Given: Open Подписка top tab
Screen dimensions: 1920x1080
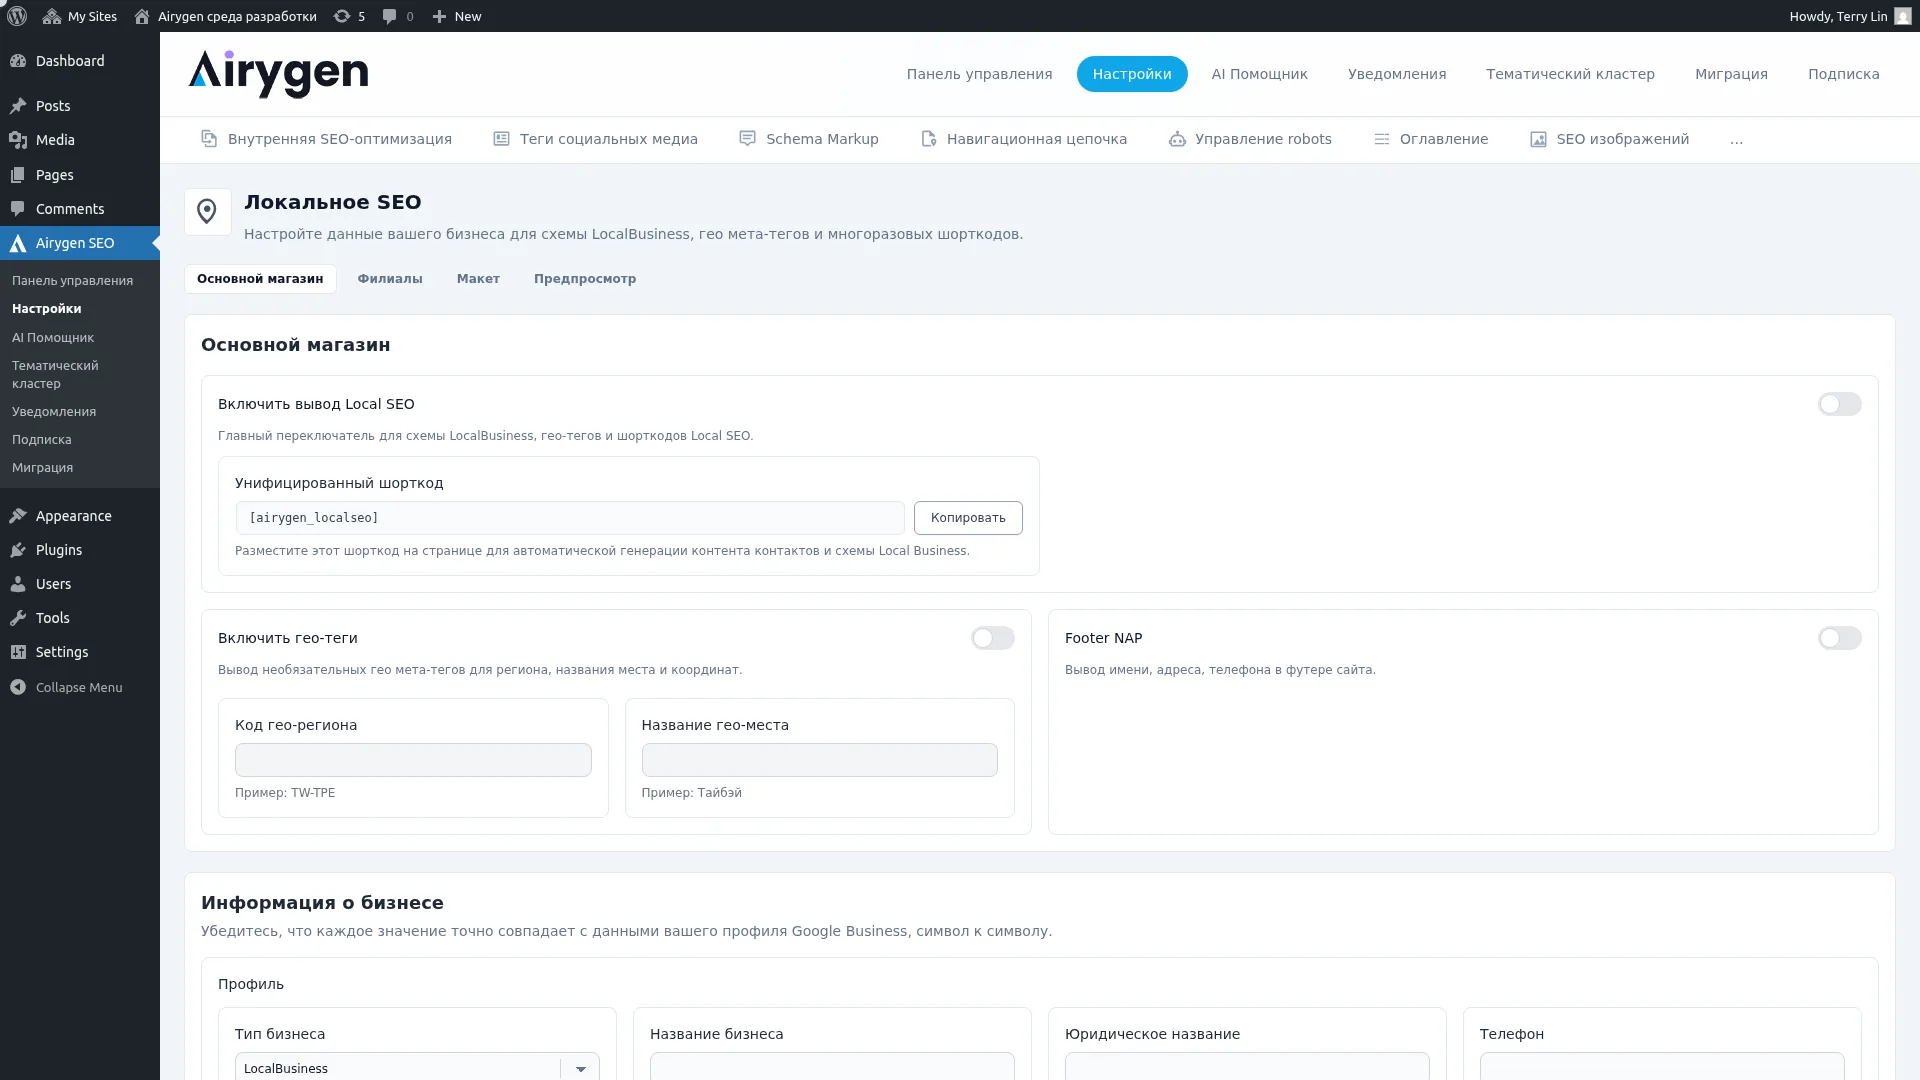Looking at the screenshot, I should [1843, 74].
